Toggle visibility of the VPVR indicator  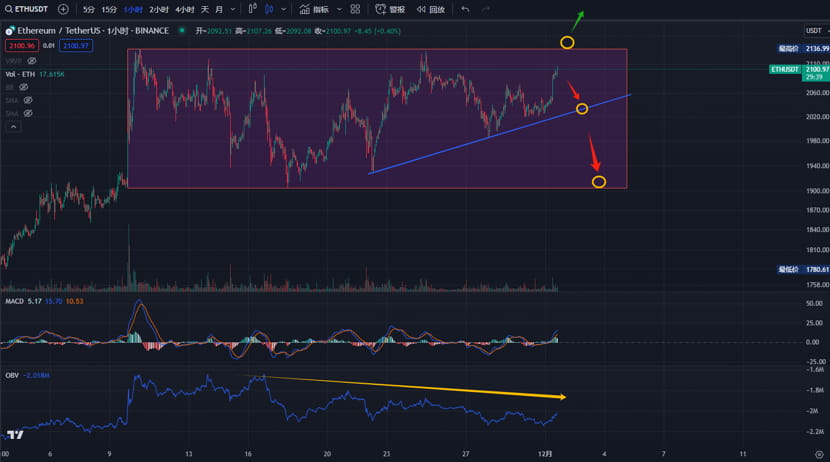point(31,61)
